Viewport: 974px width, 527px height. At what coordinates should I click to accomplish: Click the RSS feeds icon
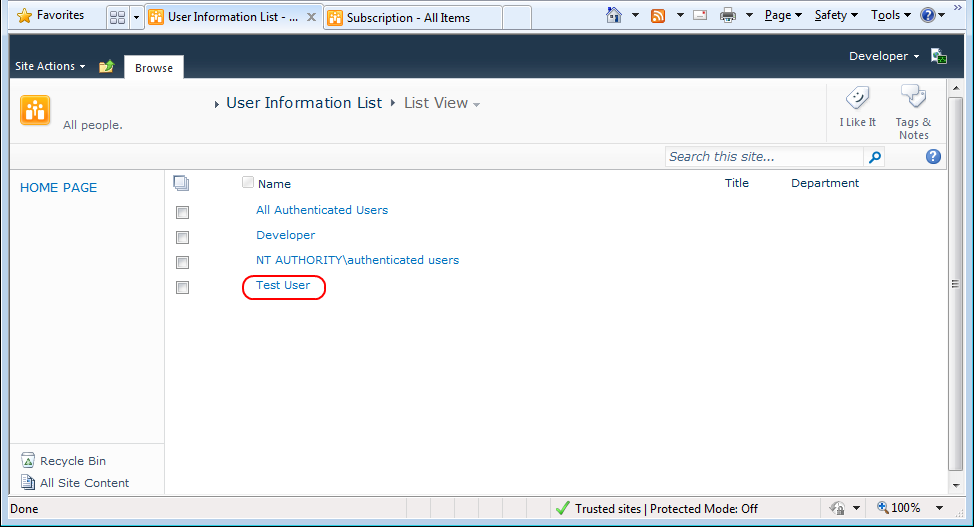pos(658,16)
